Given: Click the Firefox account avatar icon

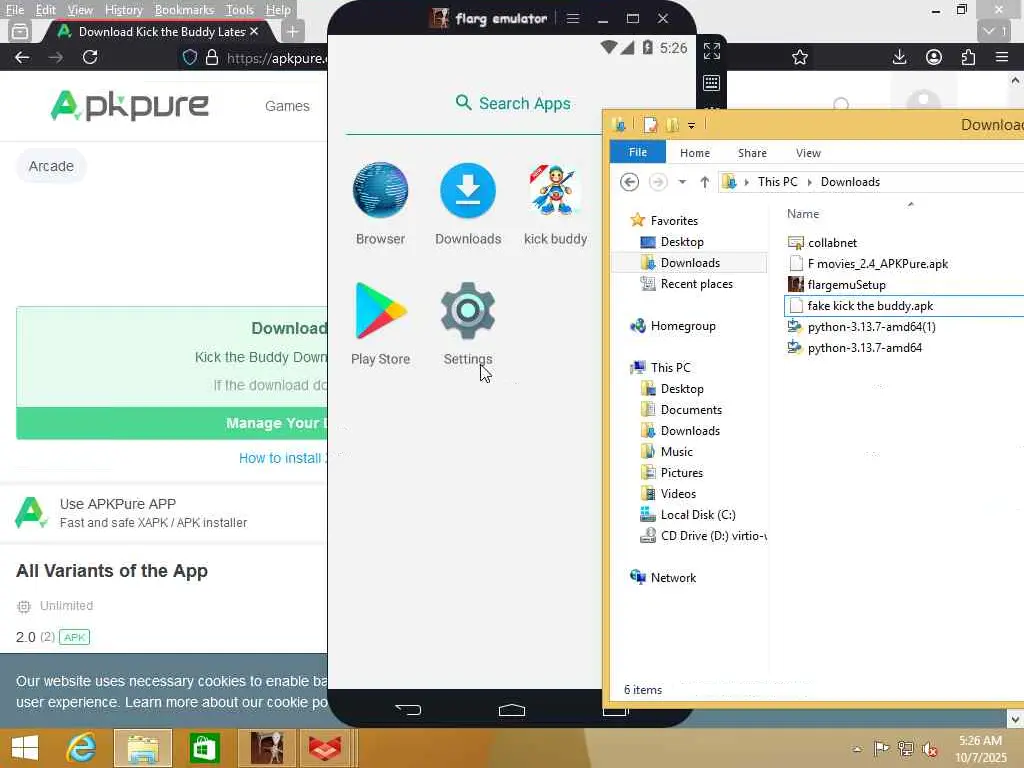Looking at the screenshot, I should coord(934,57).
